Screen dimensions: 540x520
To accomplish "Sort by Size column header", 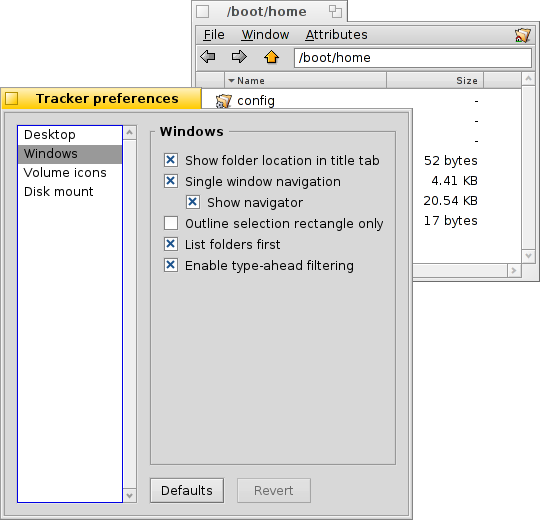I will pyautogui.click(x=435, y=81).
